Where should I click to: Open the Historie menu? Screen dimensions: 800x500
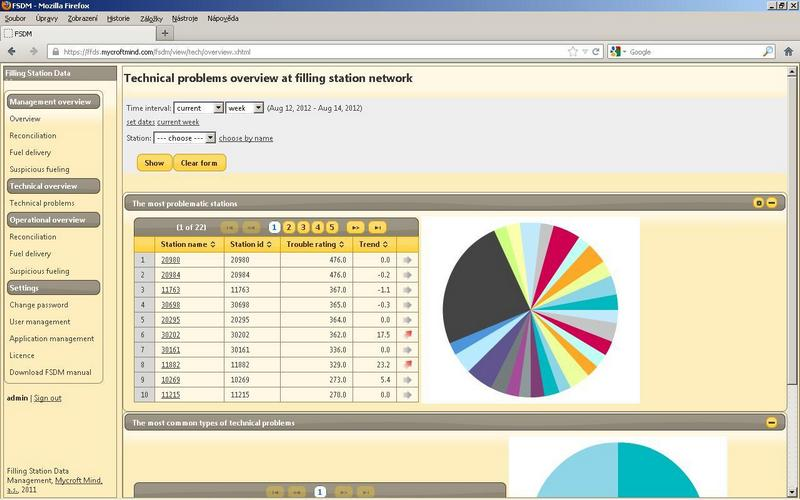[x=118, y=18]
